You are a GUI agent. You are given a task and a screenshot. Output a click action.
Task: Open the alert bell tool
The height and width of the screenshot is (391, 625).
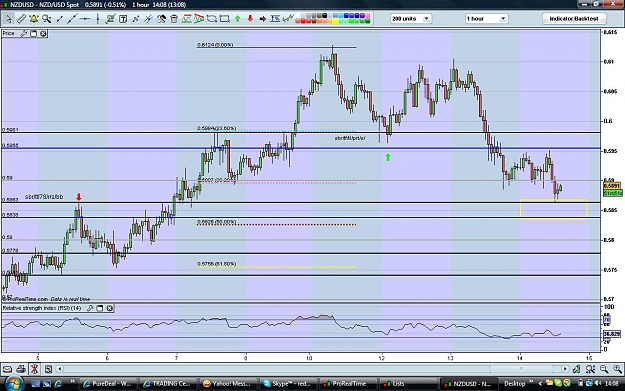34,19
